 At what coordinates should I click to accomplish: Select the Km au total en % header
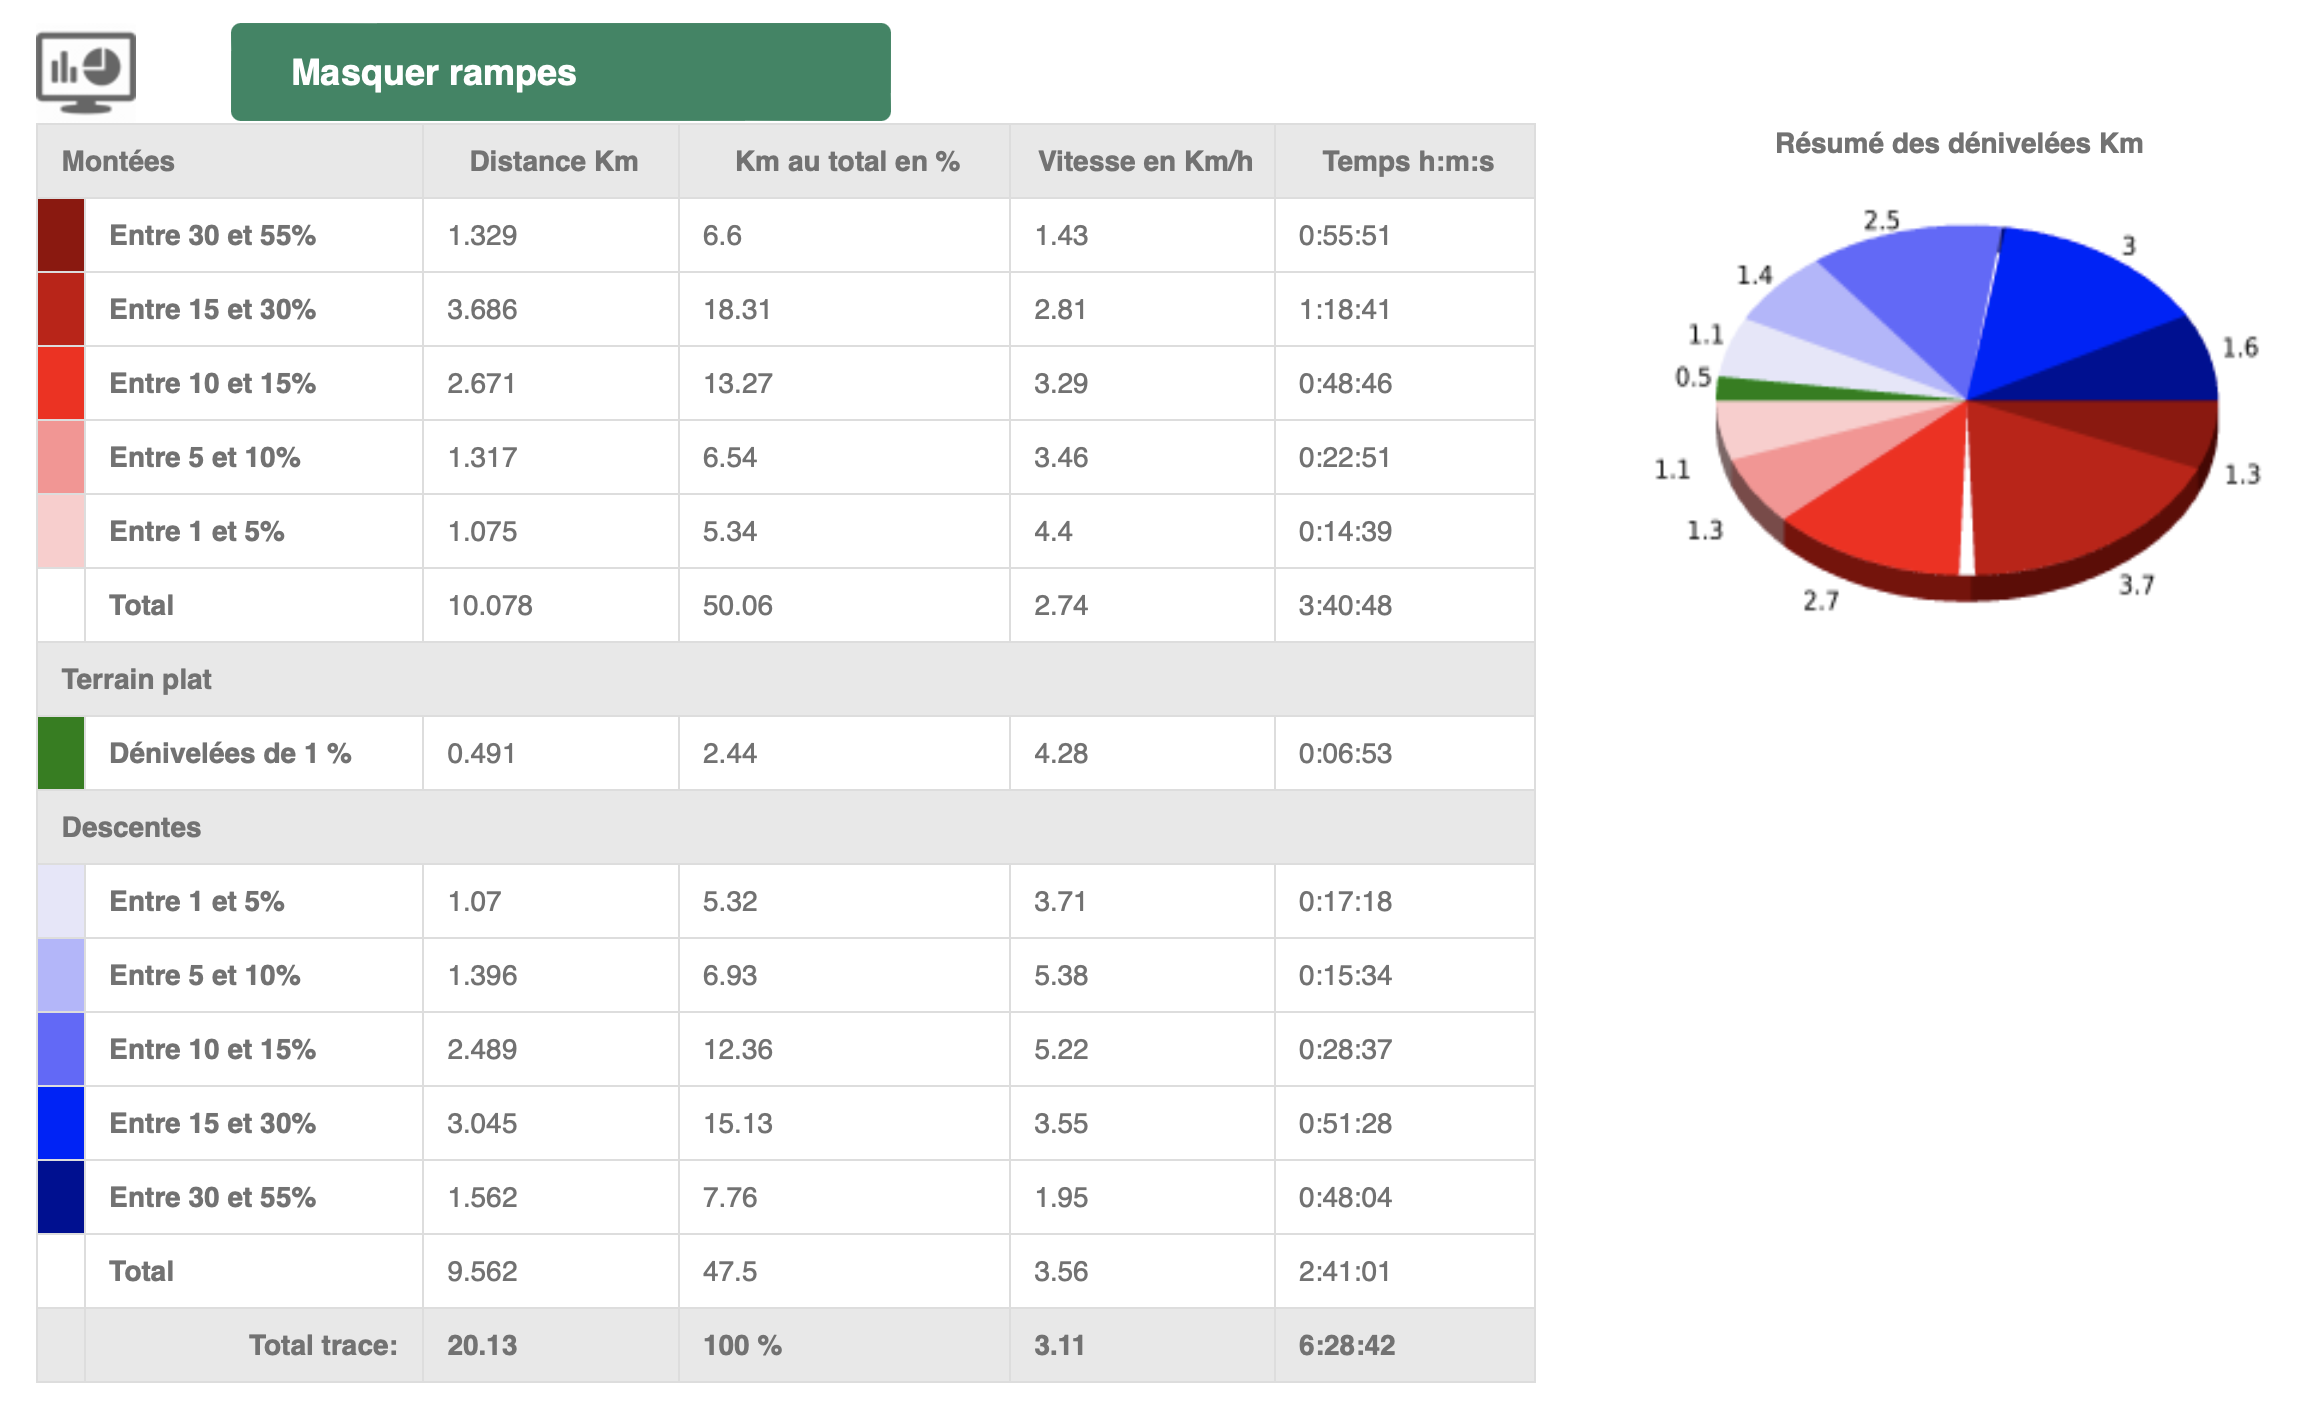[x=846, y=161]
